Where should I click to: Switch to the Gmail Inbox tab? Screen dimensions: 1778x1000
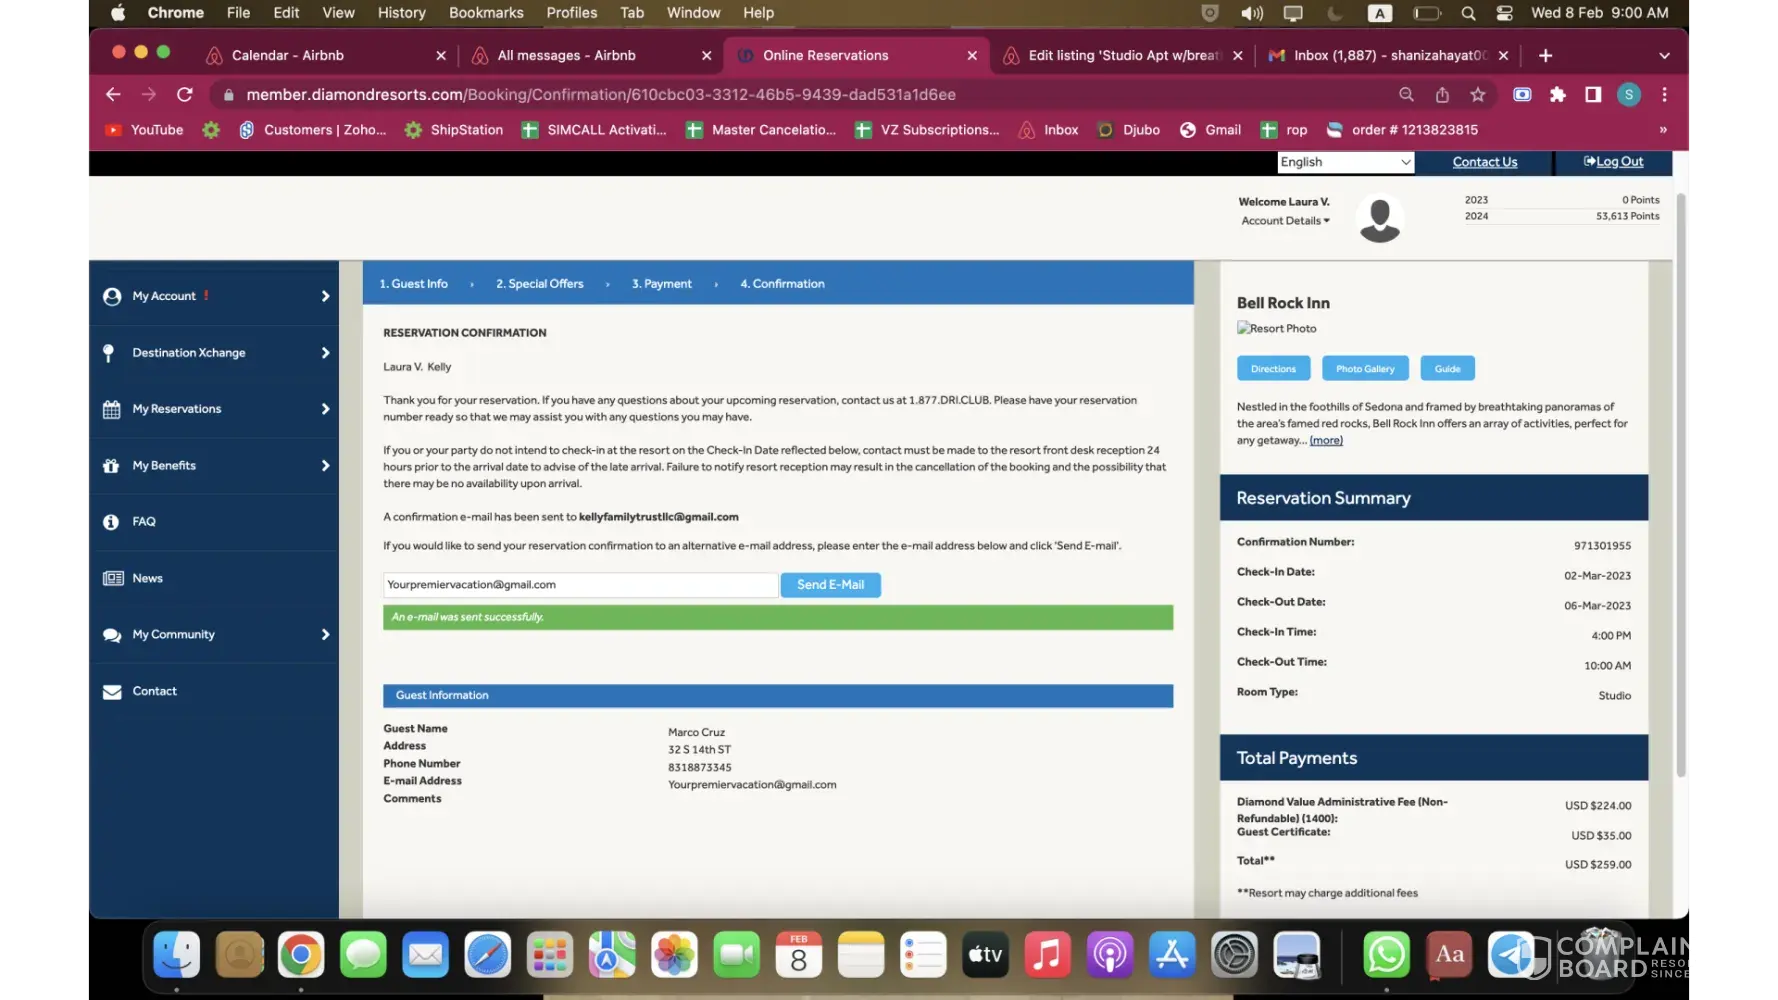click(x=1387, y=55)
